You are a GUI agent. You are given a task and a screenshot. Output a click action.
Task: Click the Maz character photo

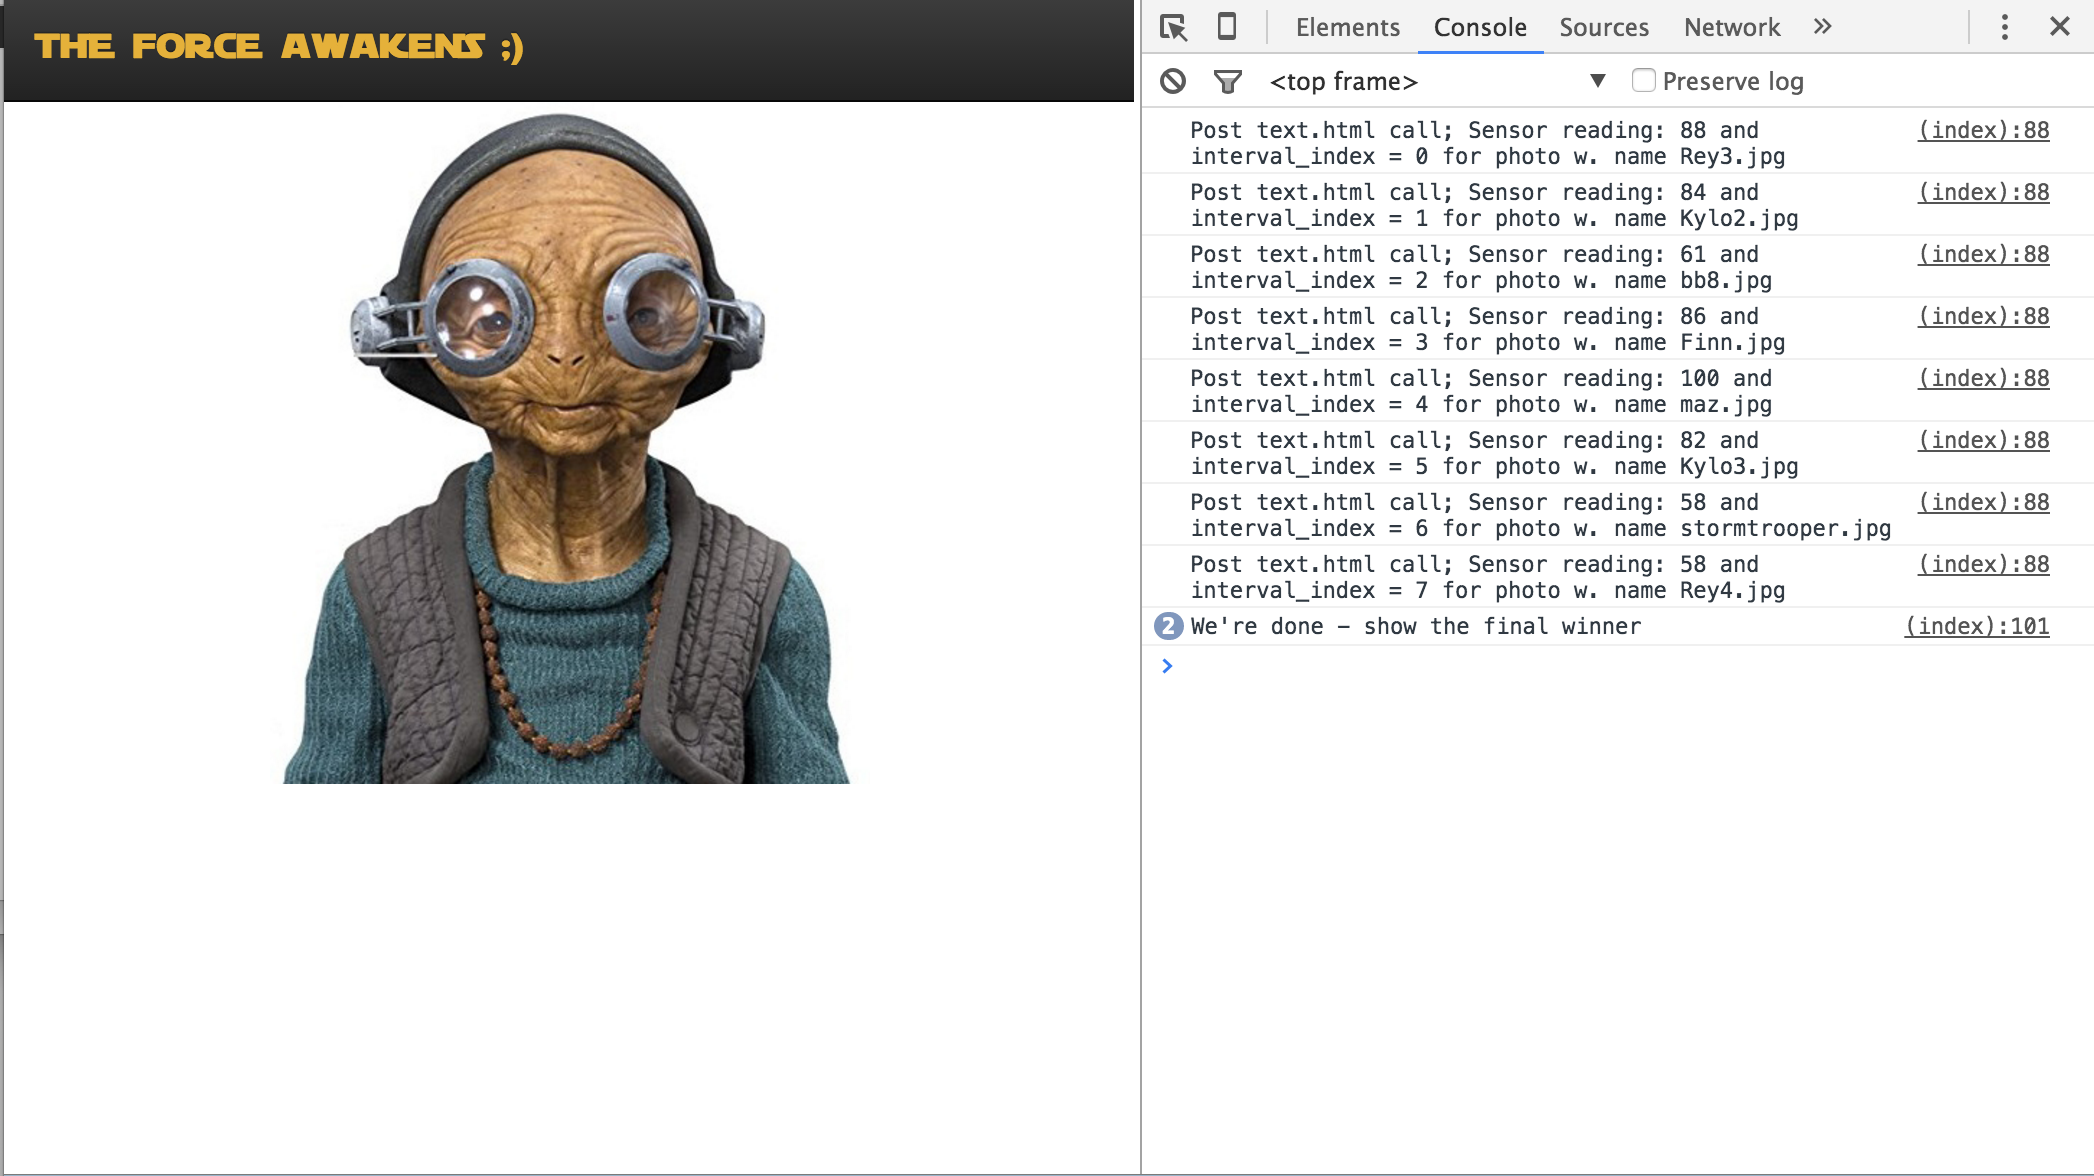coord(566,450)
